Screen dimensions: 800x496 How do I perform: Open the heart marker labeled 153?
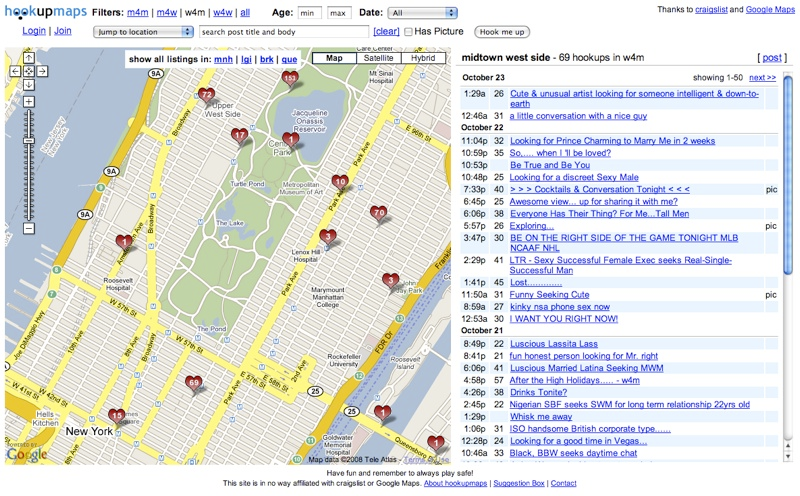290,79
